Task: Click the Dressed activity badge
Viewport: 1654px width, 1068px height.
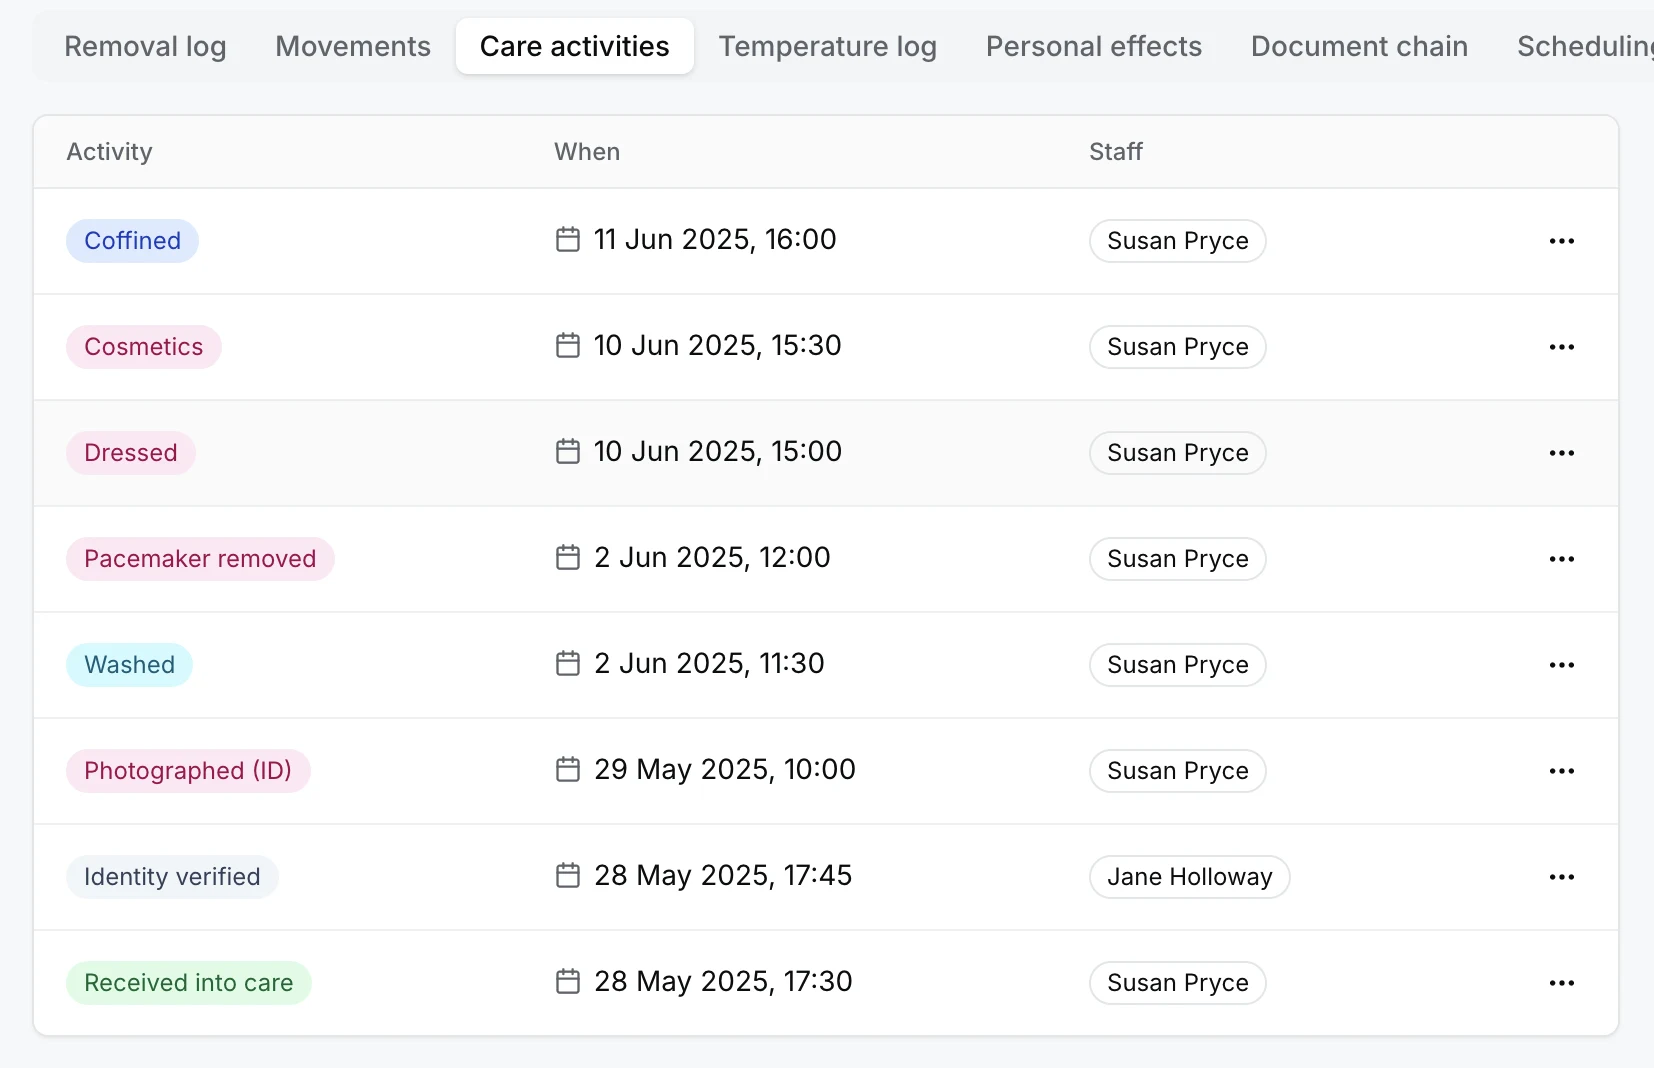Action: (131, 453)
